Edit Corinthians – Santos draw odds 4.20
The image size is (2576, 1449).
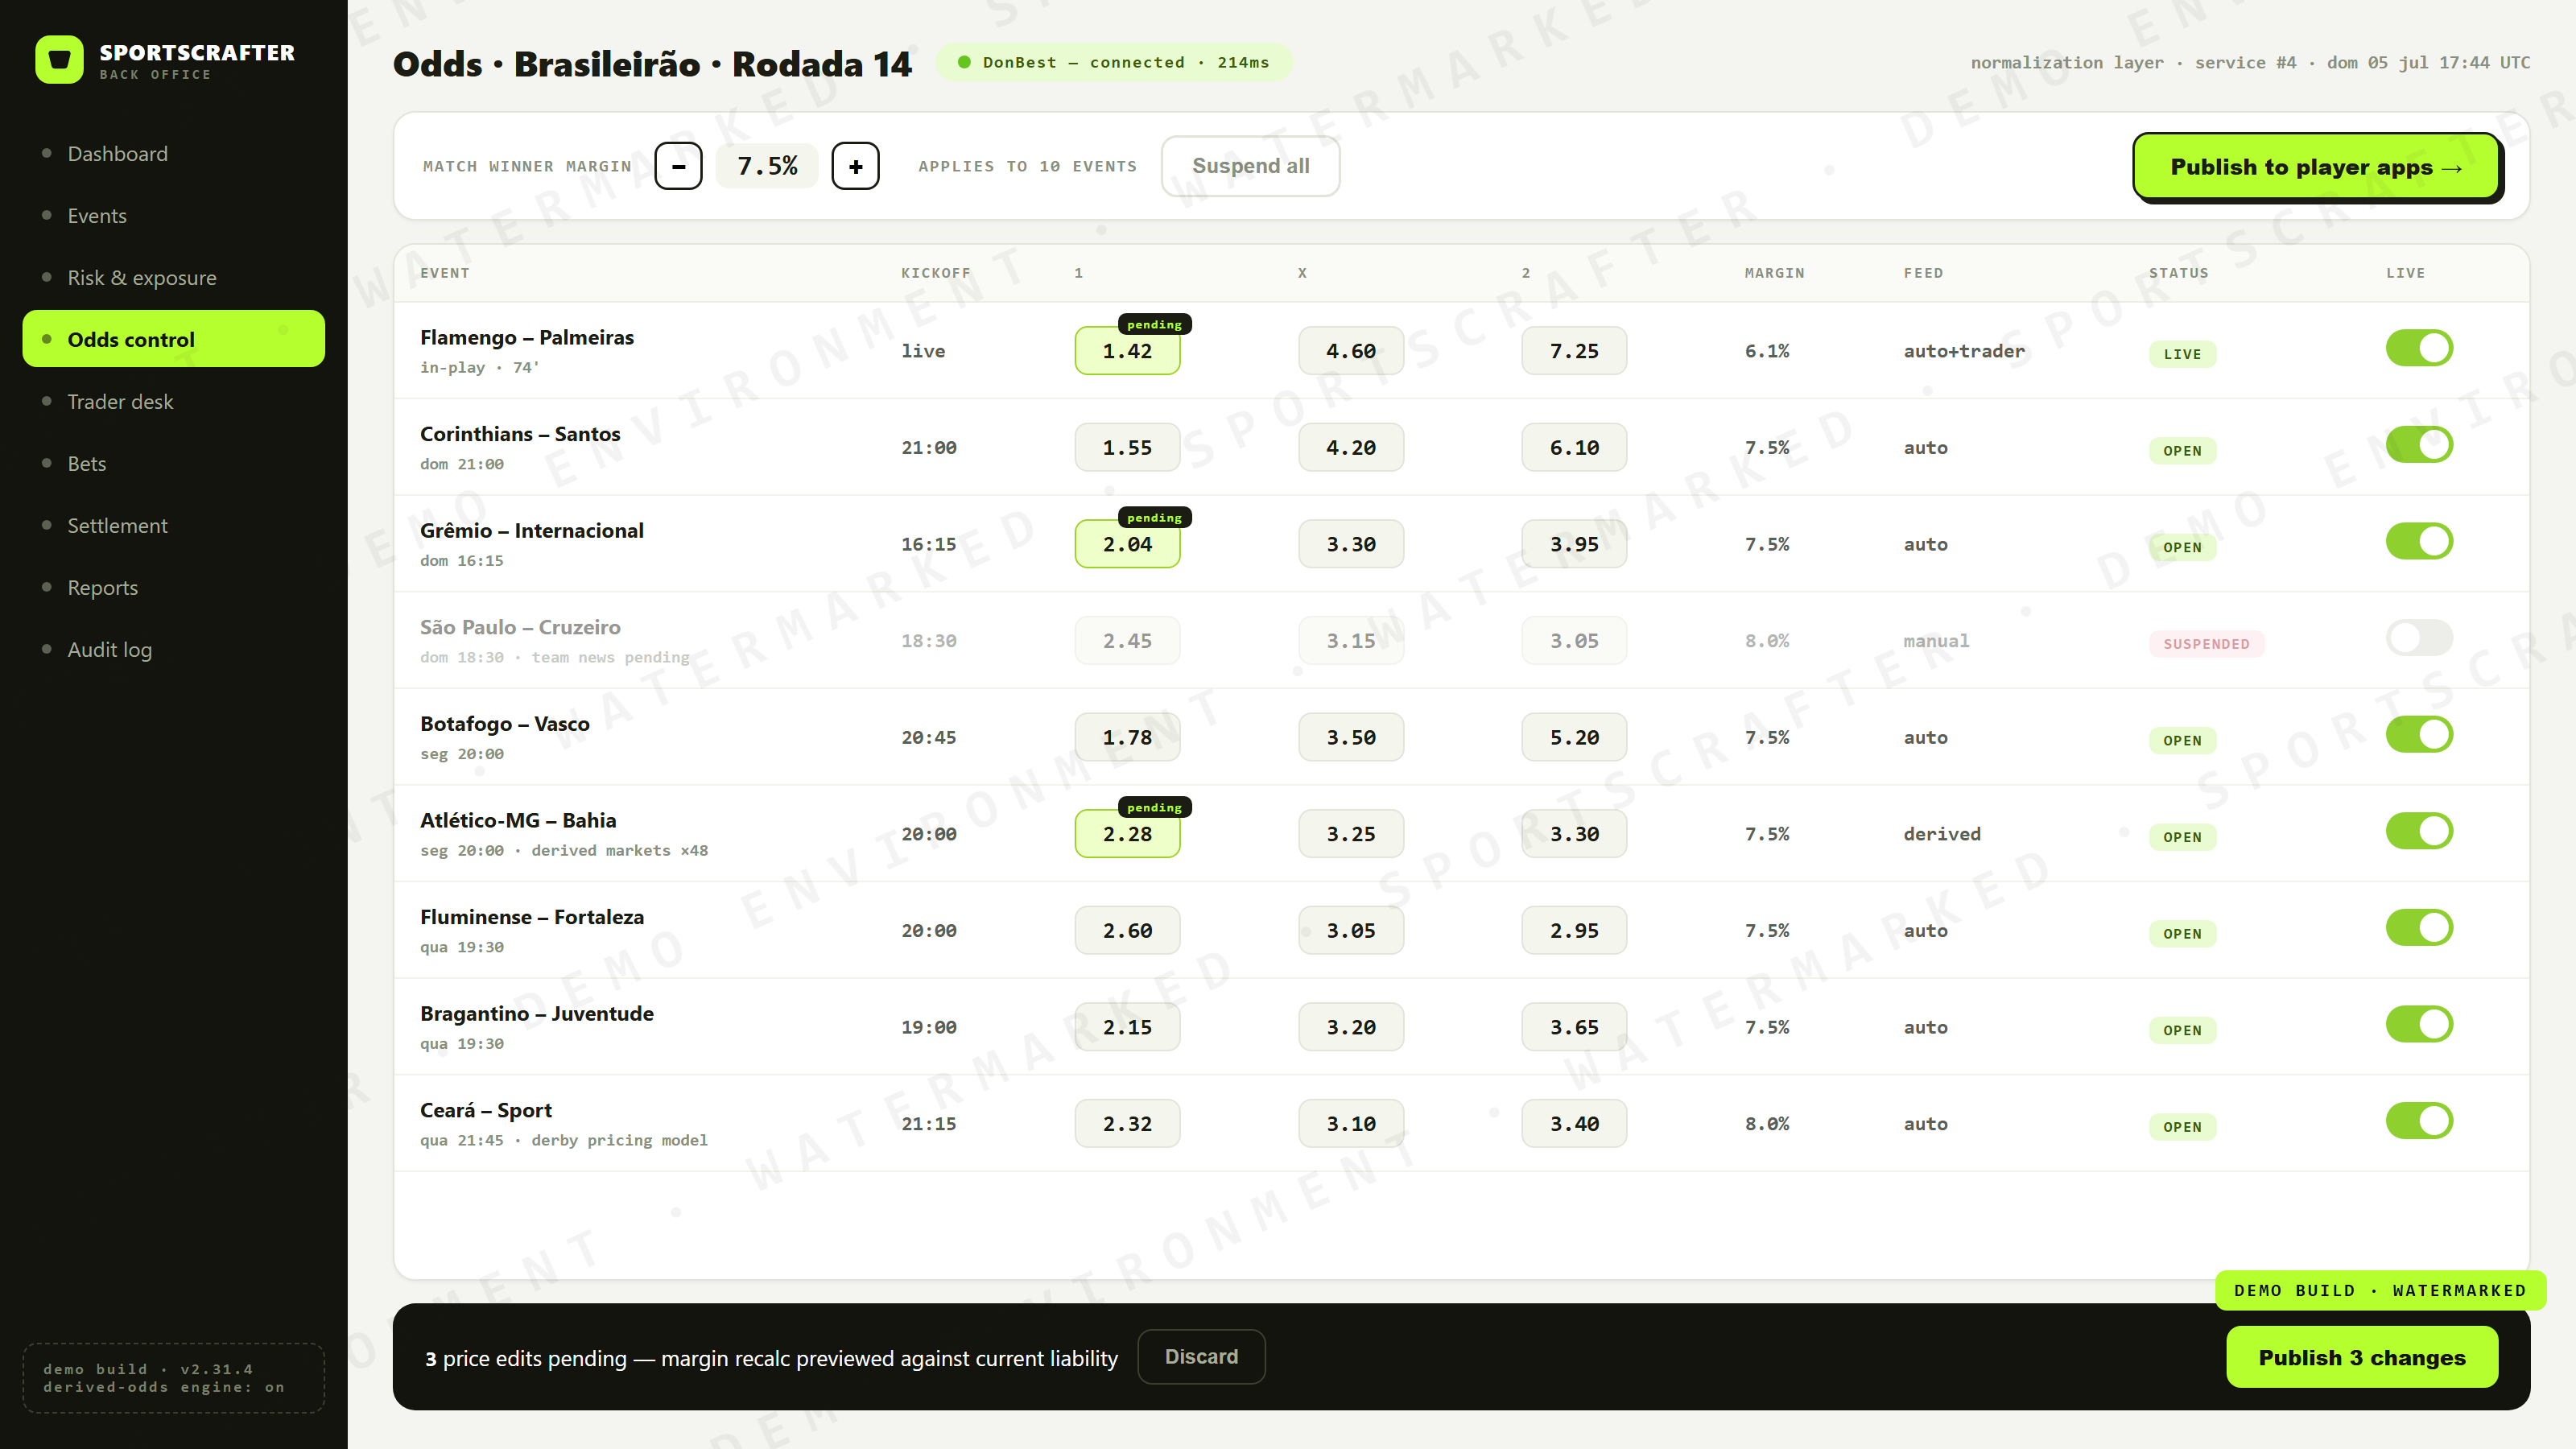click(1350, 447)
